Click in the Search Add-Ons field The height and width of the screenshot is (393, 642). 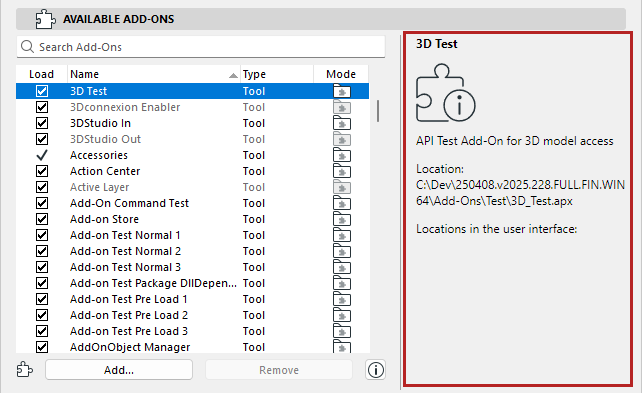(x=201, y=47)
